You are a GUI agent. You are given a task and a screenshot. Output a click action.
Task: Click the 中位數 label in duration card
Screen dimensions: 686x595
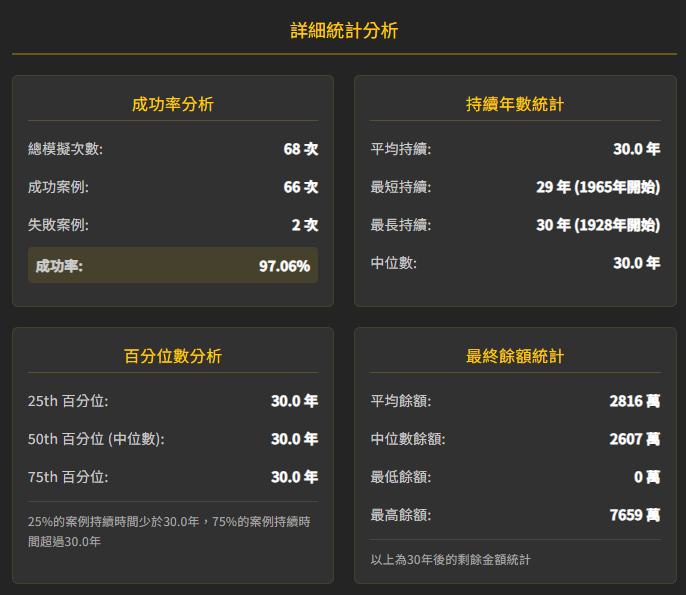(x=394, y=263)
